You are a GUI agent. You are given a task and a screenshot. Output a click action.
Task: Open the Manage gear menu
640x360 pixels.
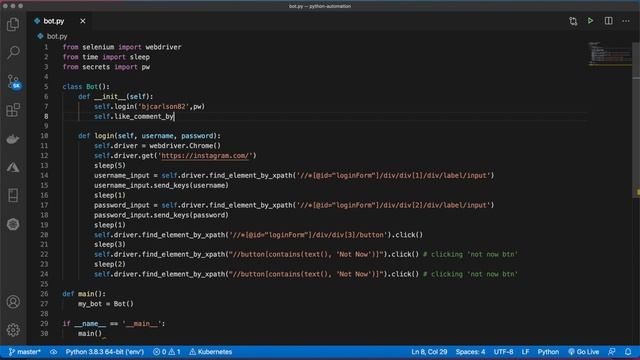pyautogui.click(x=13, y=329)
